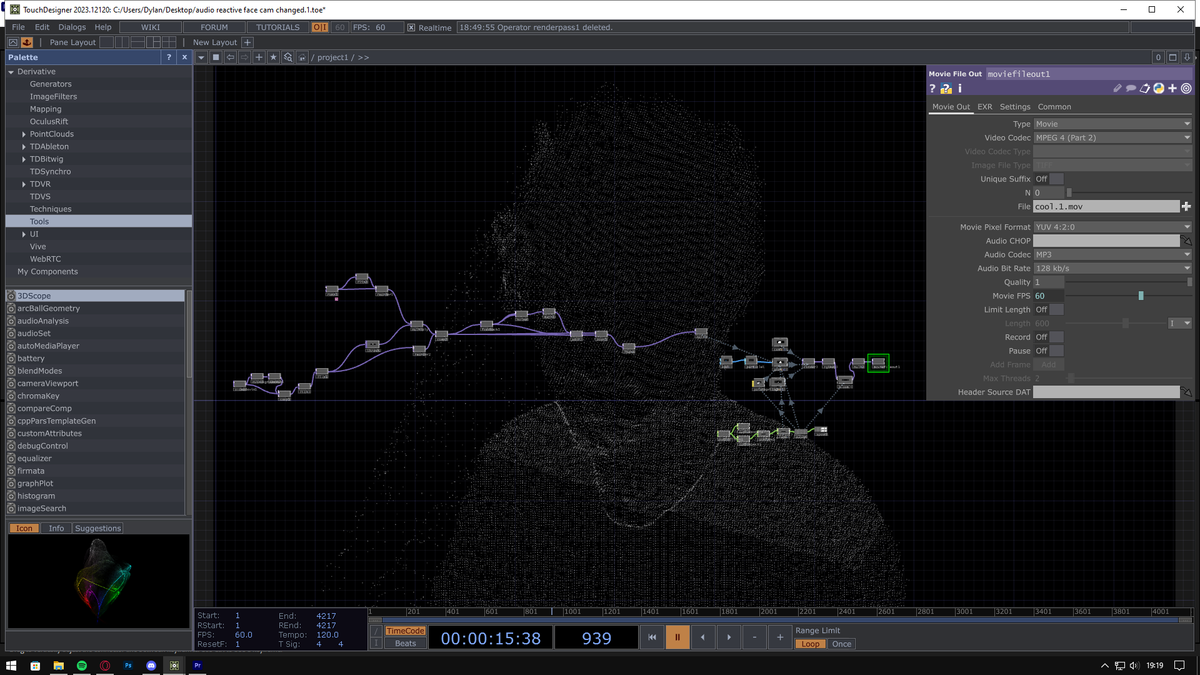Click the Audio CHOP reference arrow icon
The width and height of the screenshot is (1200, 675).
click(1187, 241)
